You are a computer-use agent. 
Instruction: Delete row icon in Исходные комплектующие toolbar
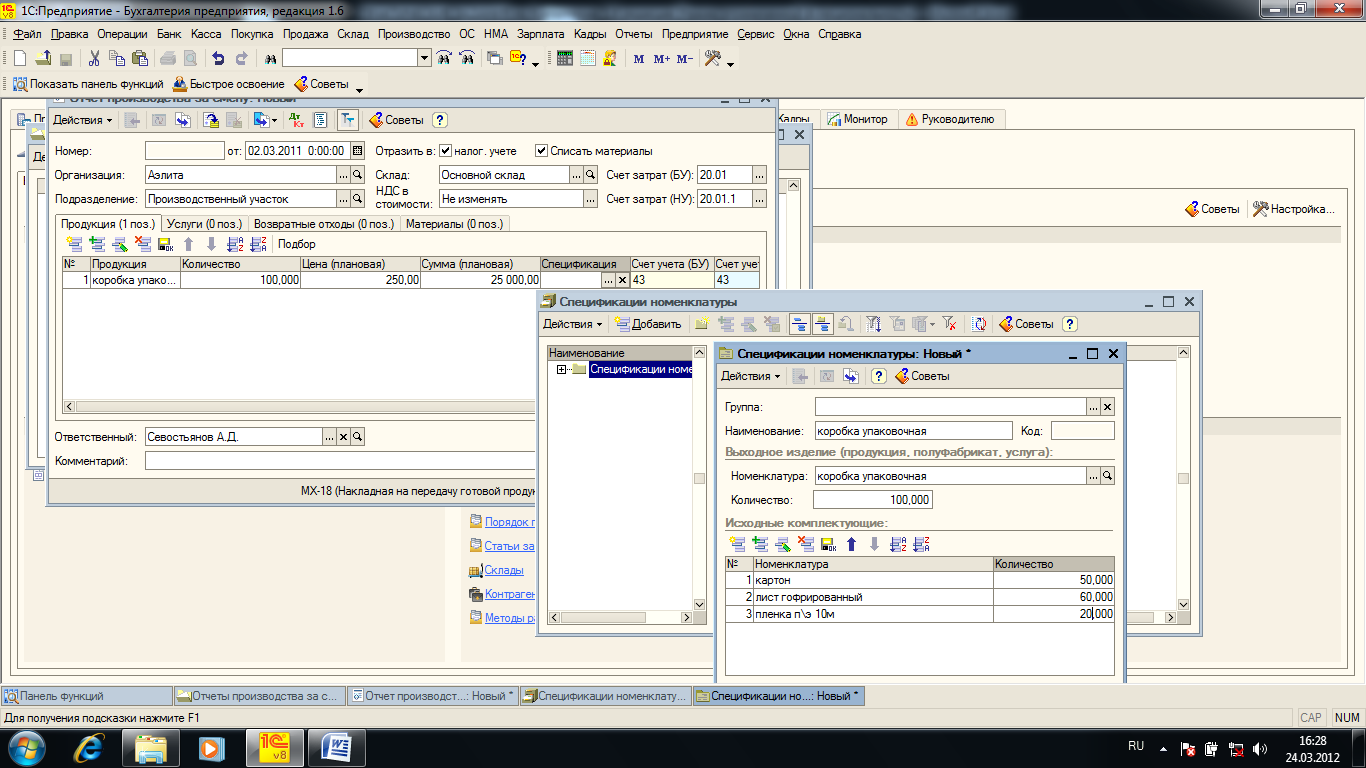point(806,544)
